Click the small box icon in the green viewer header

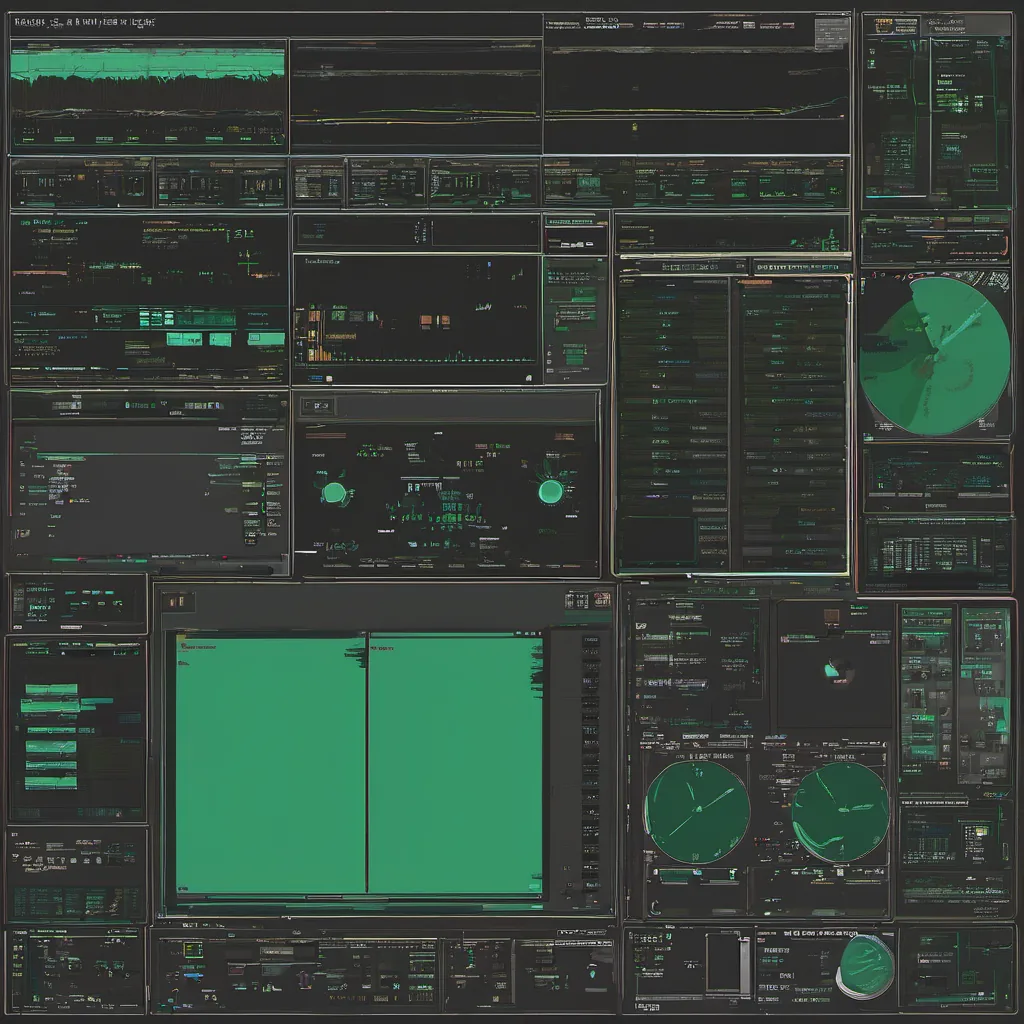(178, 601)
